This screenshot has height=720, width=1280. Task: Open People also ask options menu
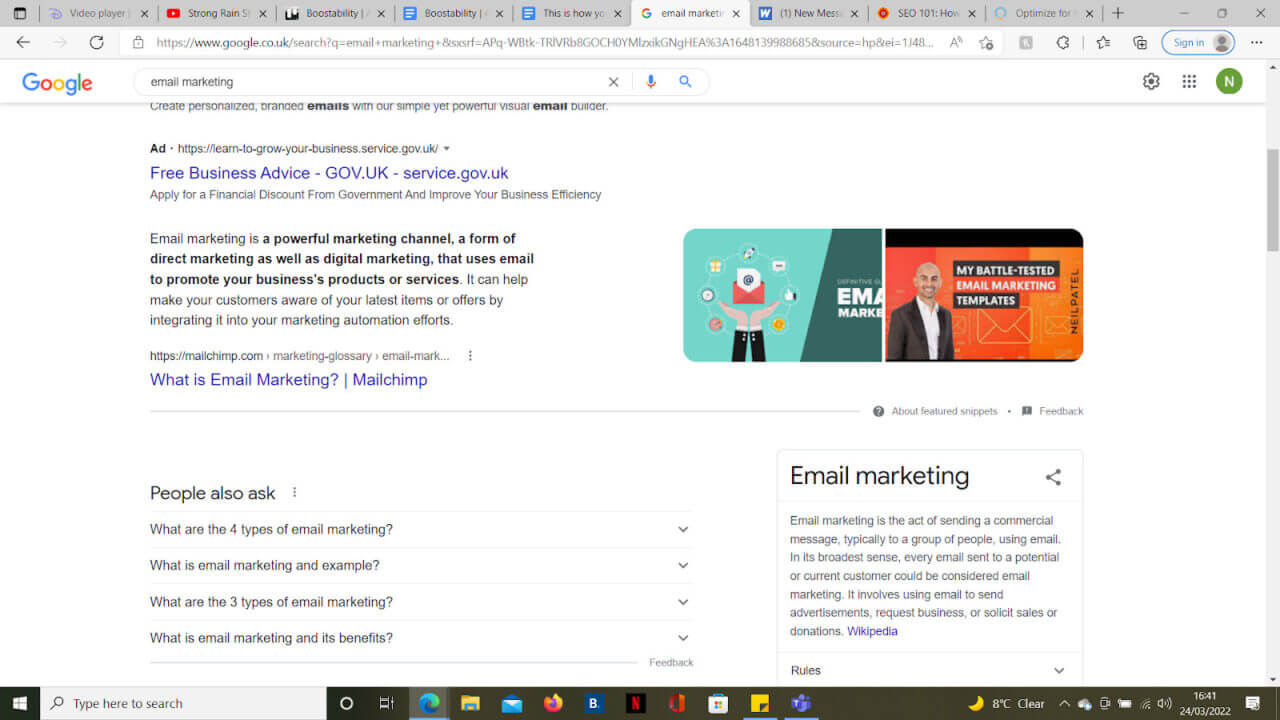294,492
